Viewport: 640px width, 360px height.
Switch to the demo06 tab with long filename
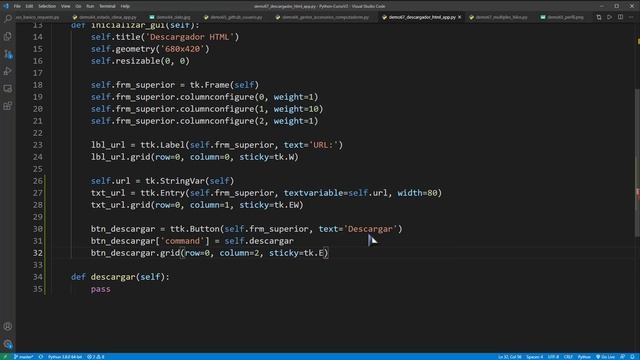point(322,17)
